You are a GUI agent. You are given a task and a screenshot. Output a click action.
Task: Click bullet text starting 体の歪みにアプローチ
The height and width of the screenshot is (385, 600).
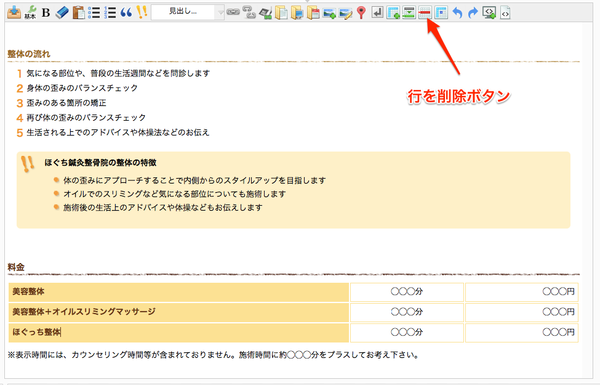pyautogui.click(x=195, y=180)
